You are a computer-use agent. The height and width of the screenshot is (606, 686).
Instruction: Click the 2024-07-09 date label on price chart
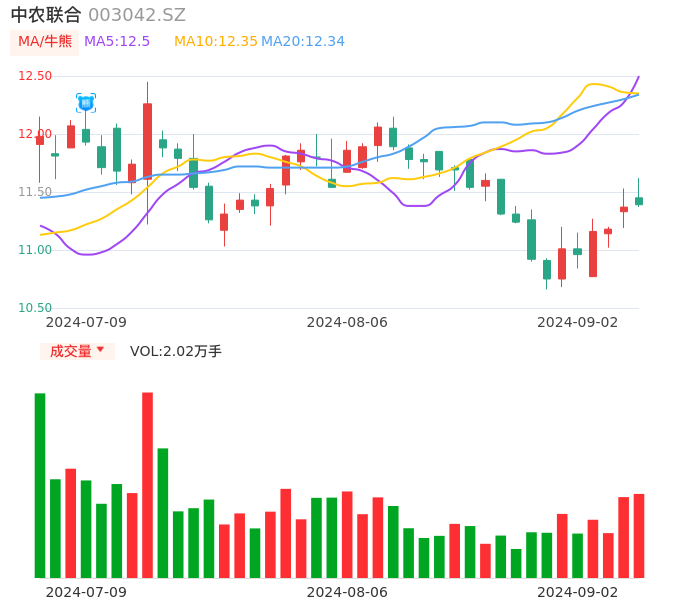pos(86,322)
